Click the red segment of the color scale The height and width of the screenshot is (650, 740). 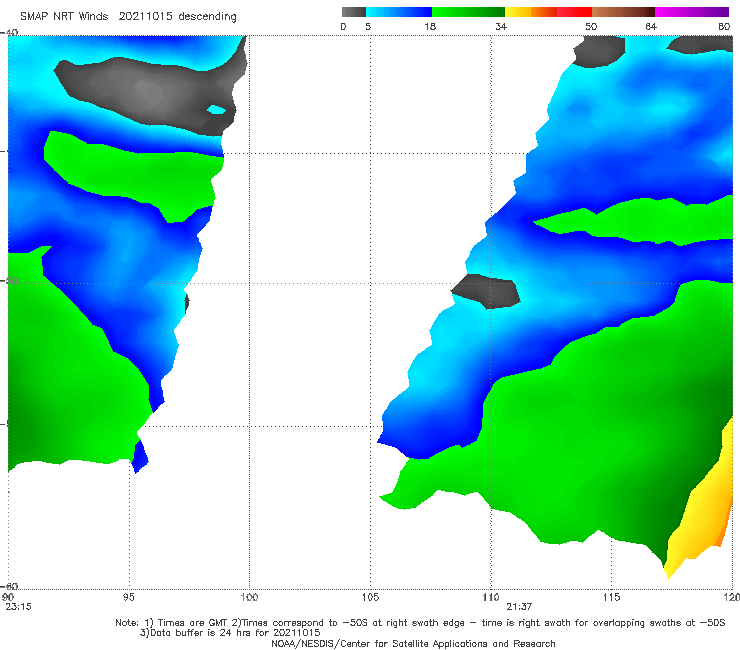click(x=574, y=12)
